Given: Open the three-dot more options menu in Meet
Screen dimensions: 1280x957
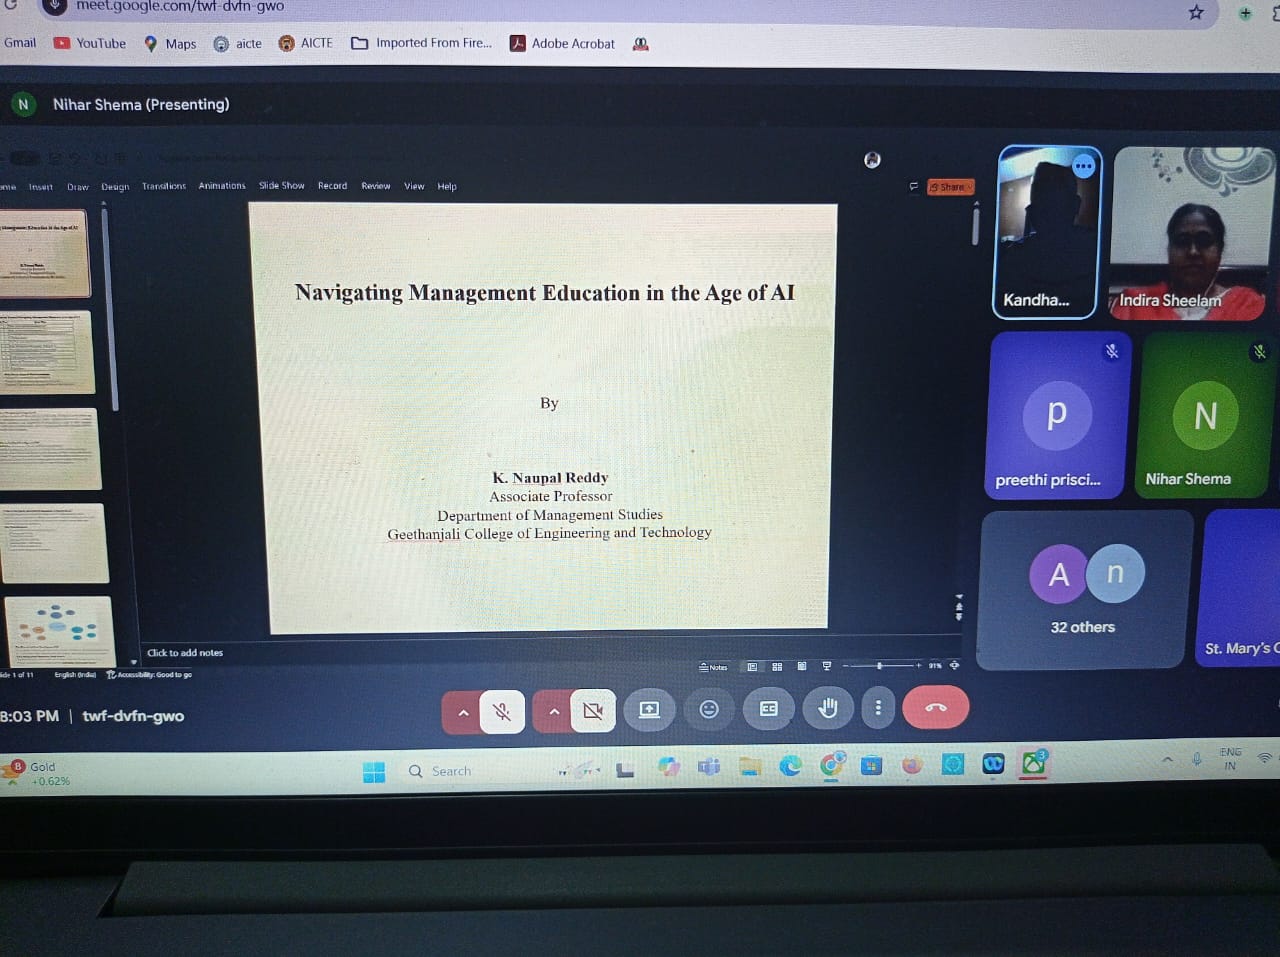Looking at the screenshot, I should (x=878, y=708).
